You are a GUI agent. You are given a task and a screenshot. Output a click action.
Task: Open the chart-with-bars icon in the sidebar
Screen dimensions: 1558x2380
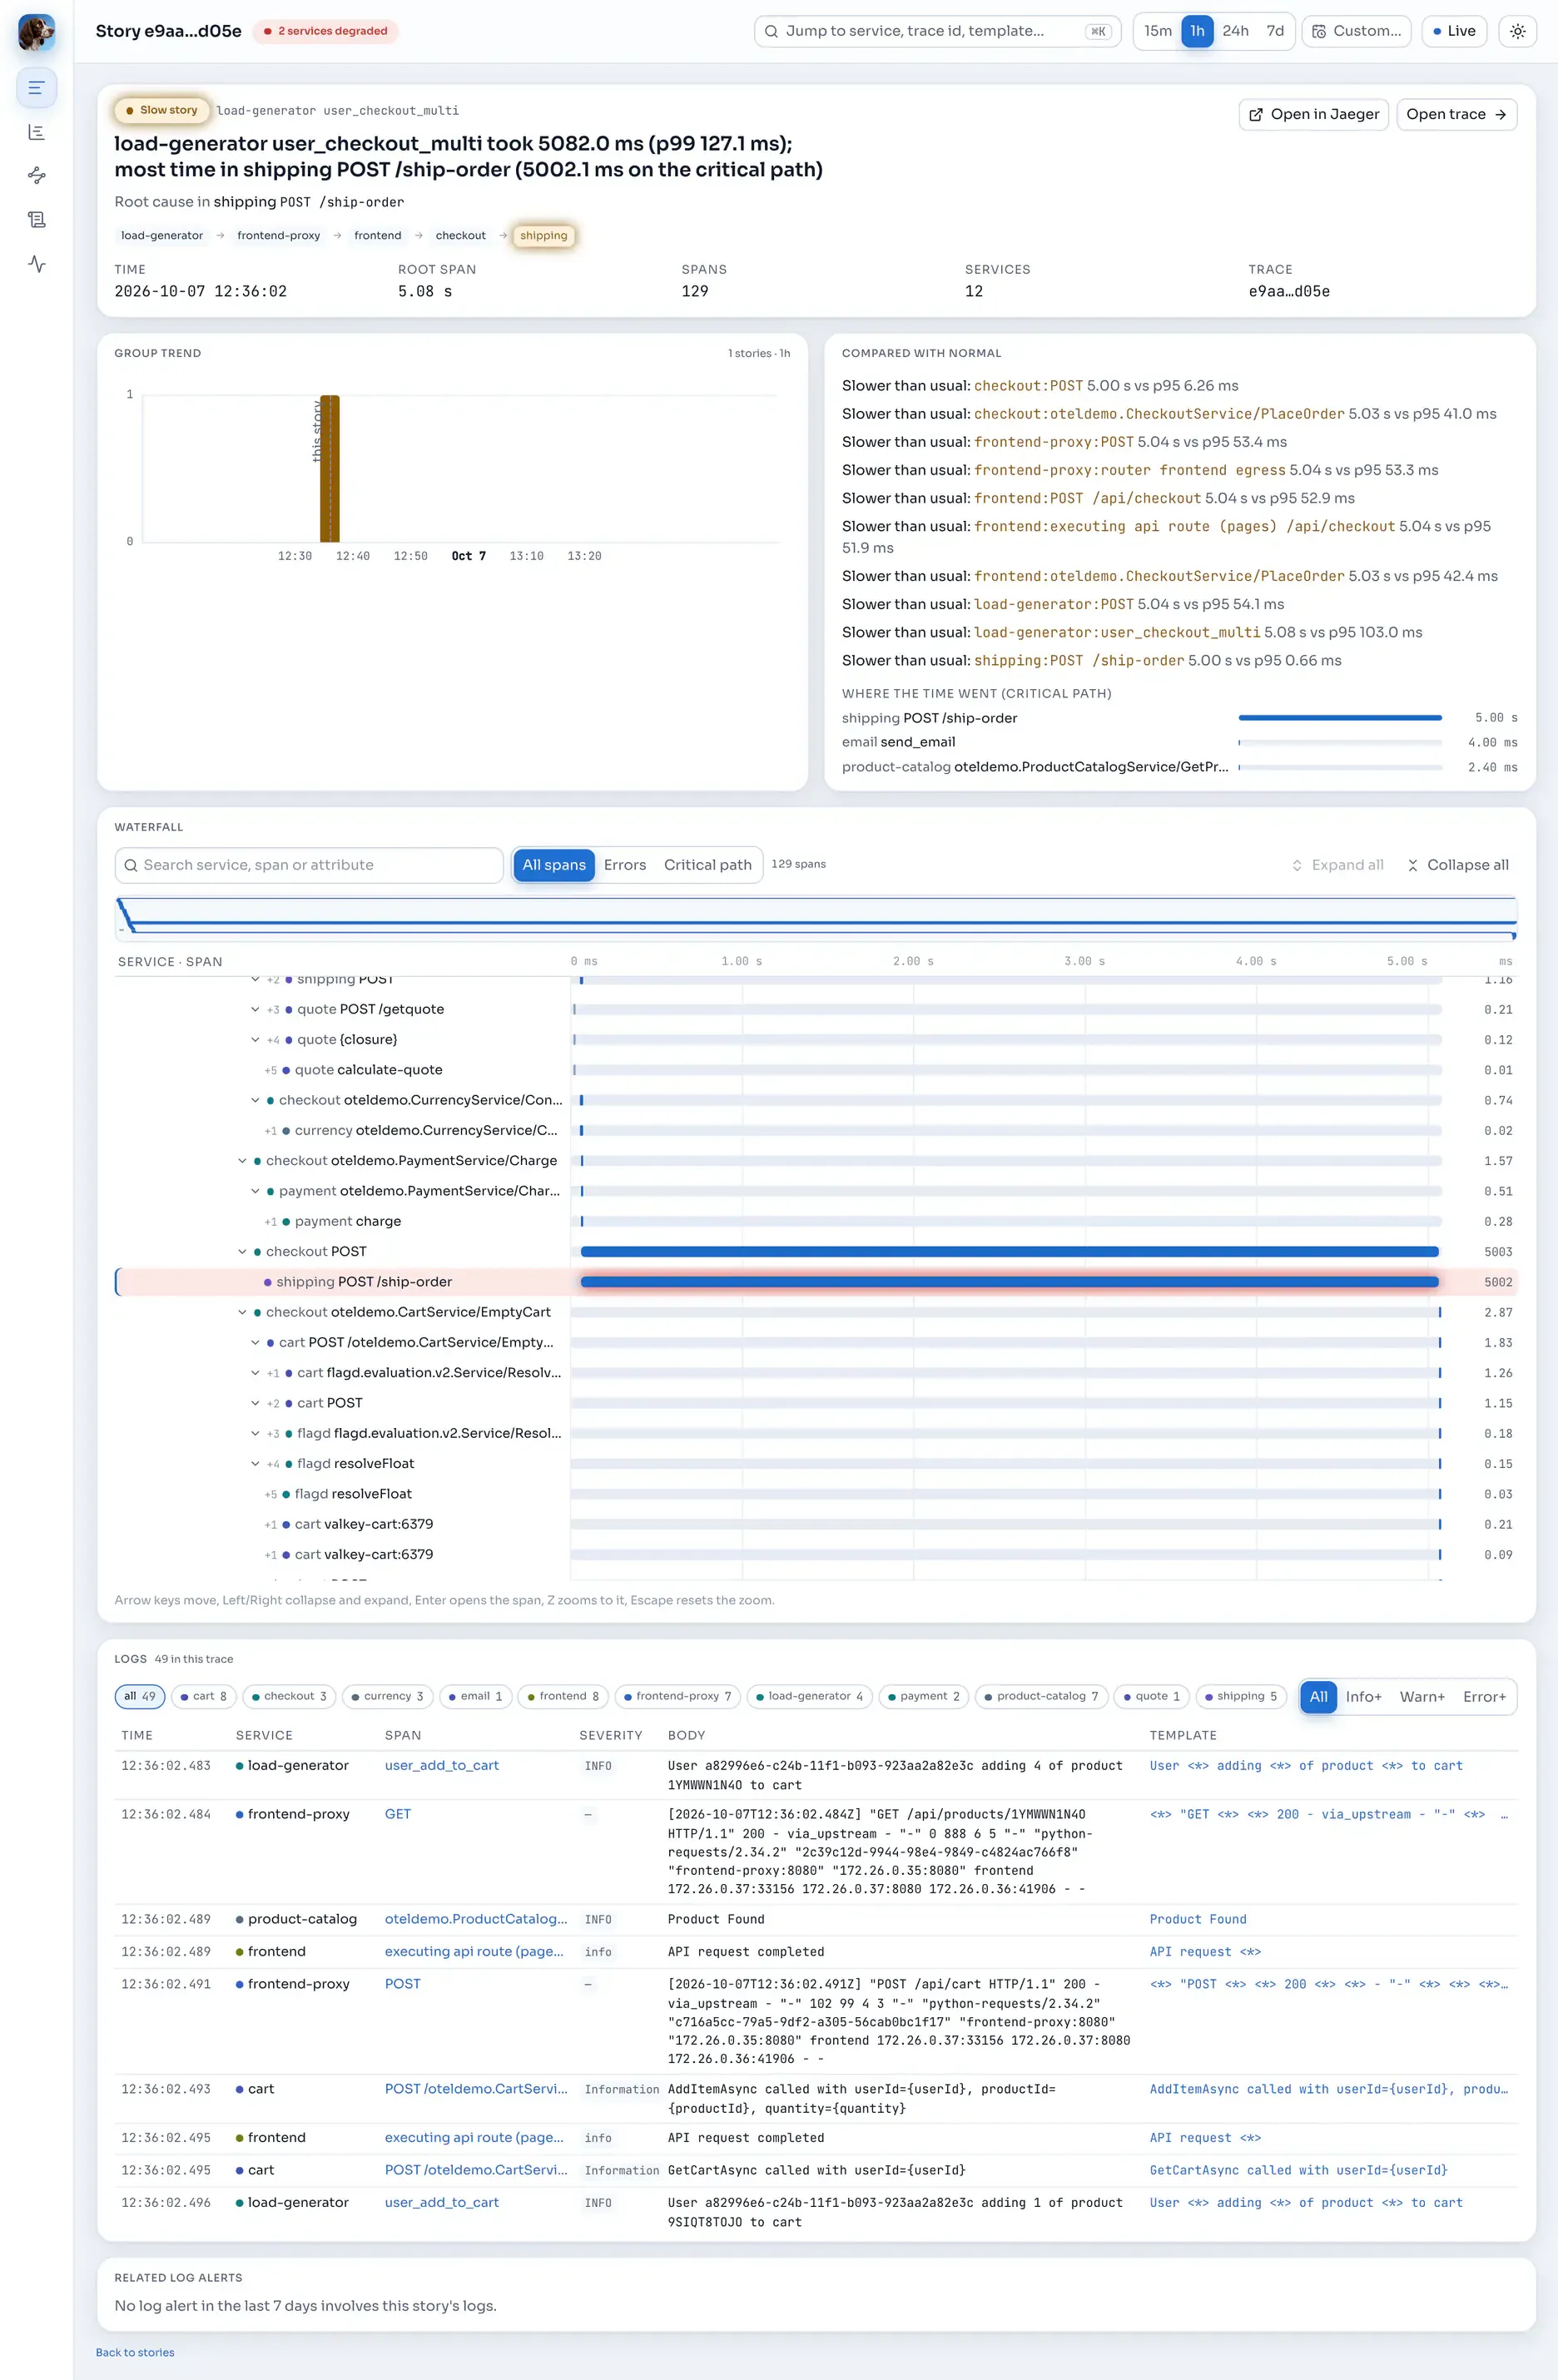pos(36,132)
